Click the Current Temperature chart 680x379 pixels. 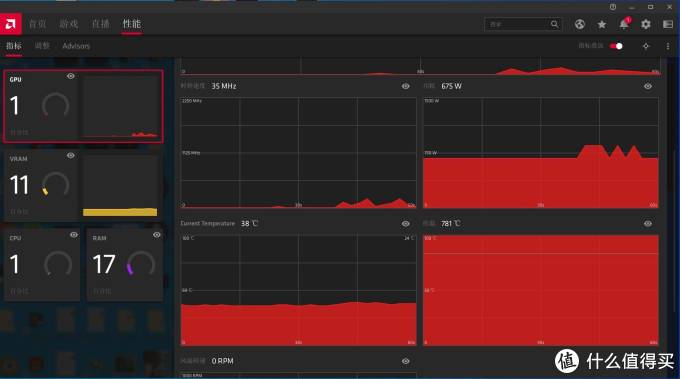tap(298, 290)
